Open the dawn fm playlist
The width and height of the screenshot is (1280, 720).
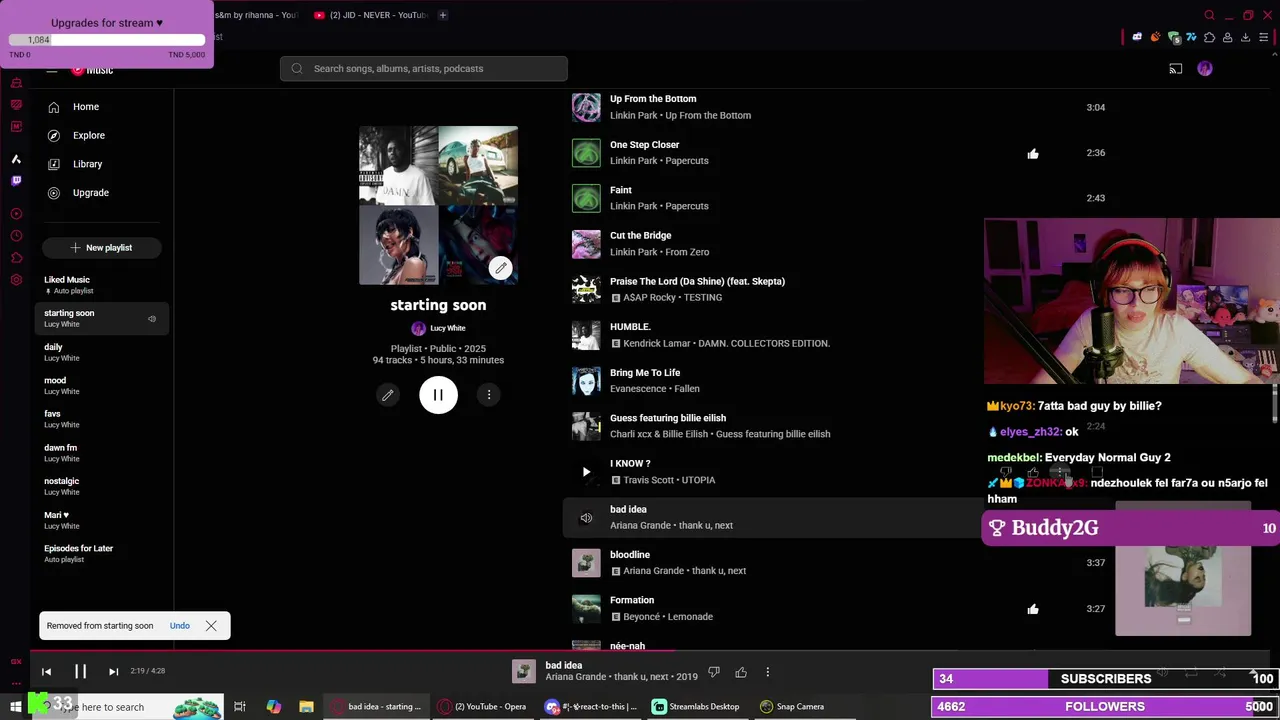100,453
